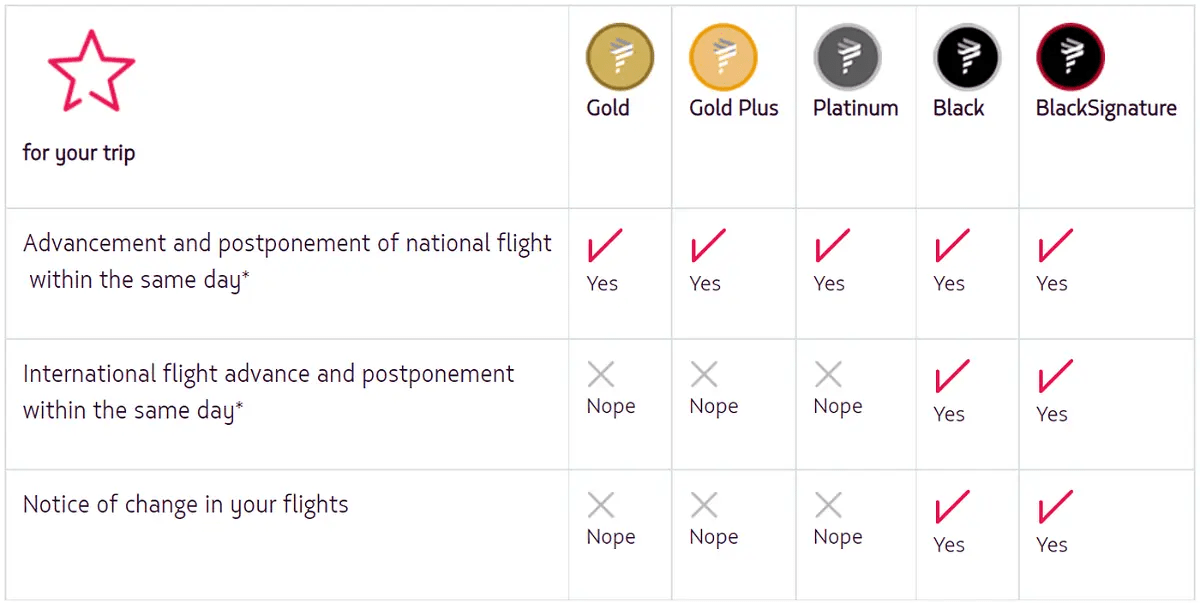Select the BlackSignature column header label
This screenshot has height=603, width=1200.
pyautogui.click(x=1106, y=108)
